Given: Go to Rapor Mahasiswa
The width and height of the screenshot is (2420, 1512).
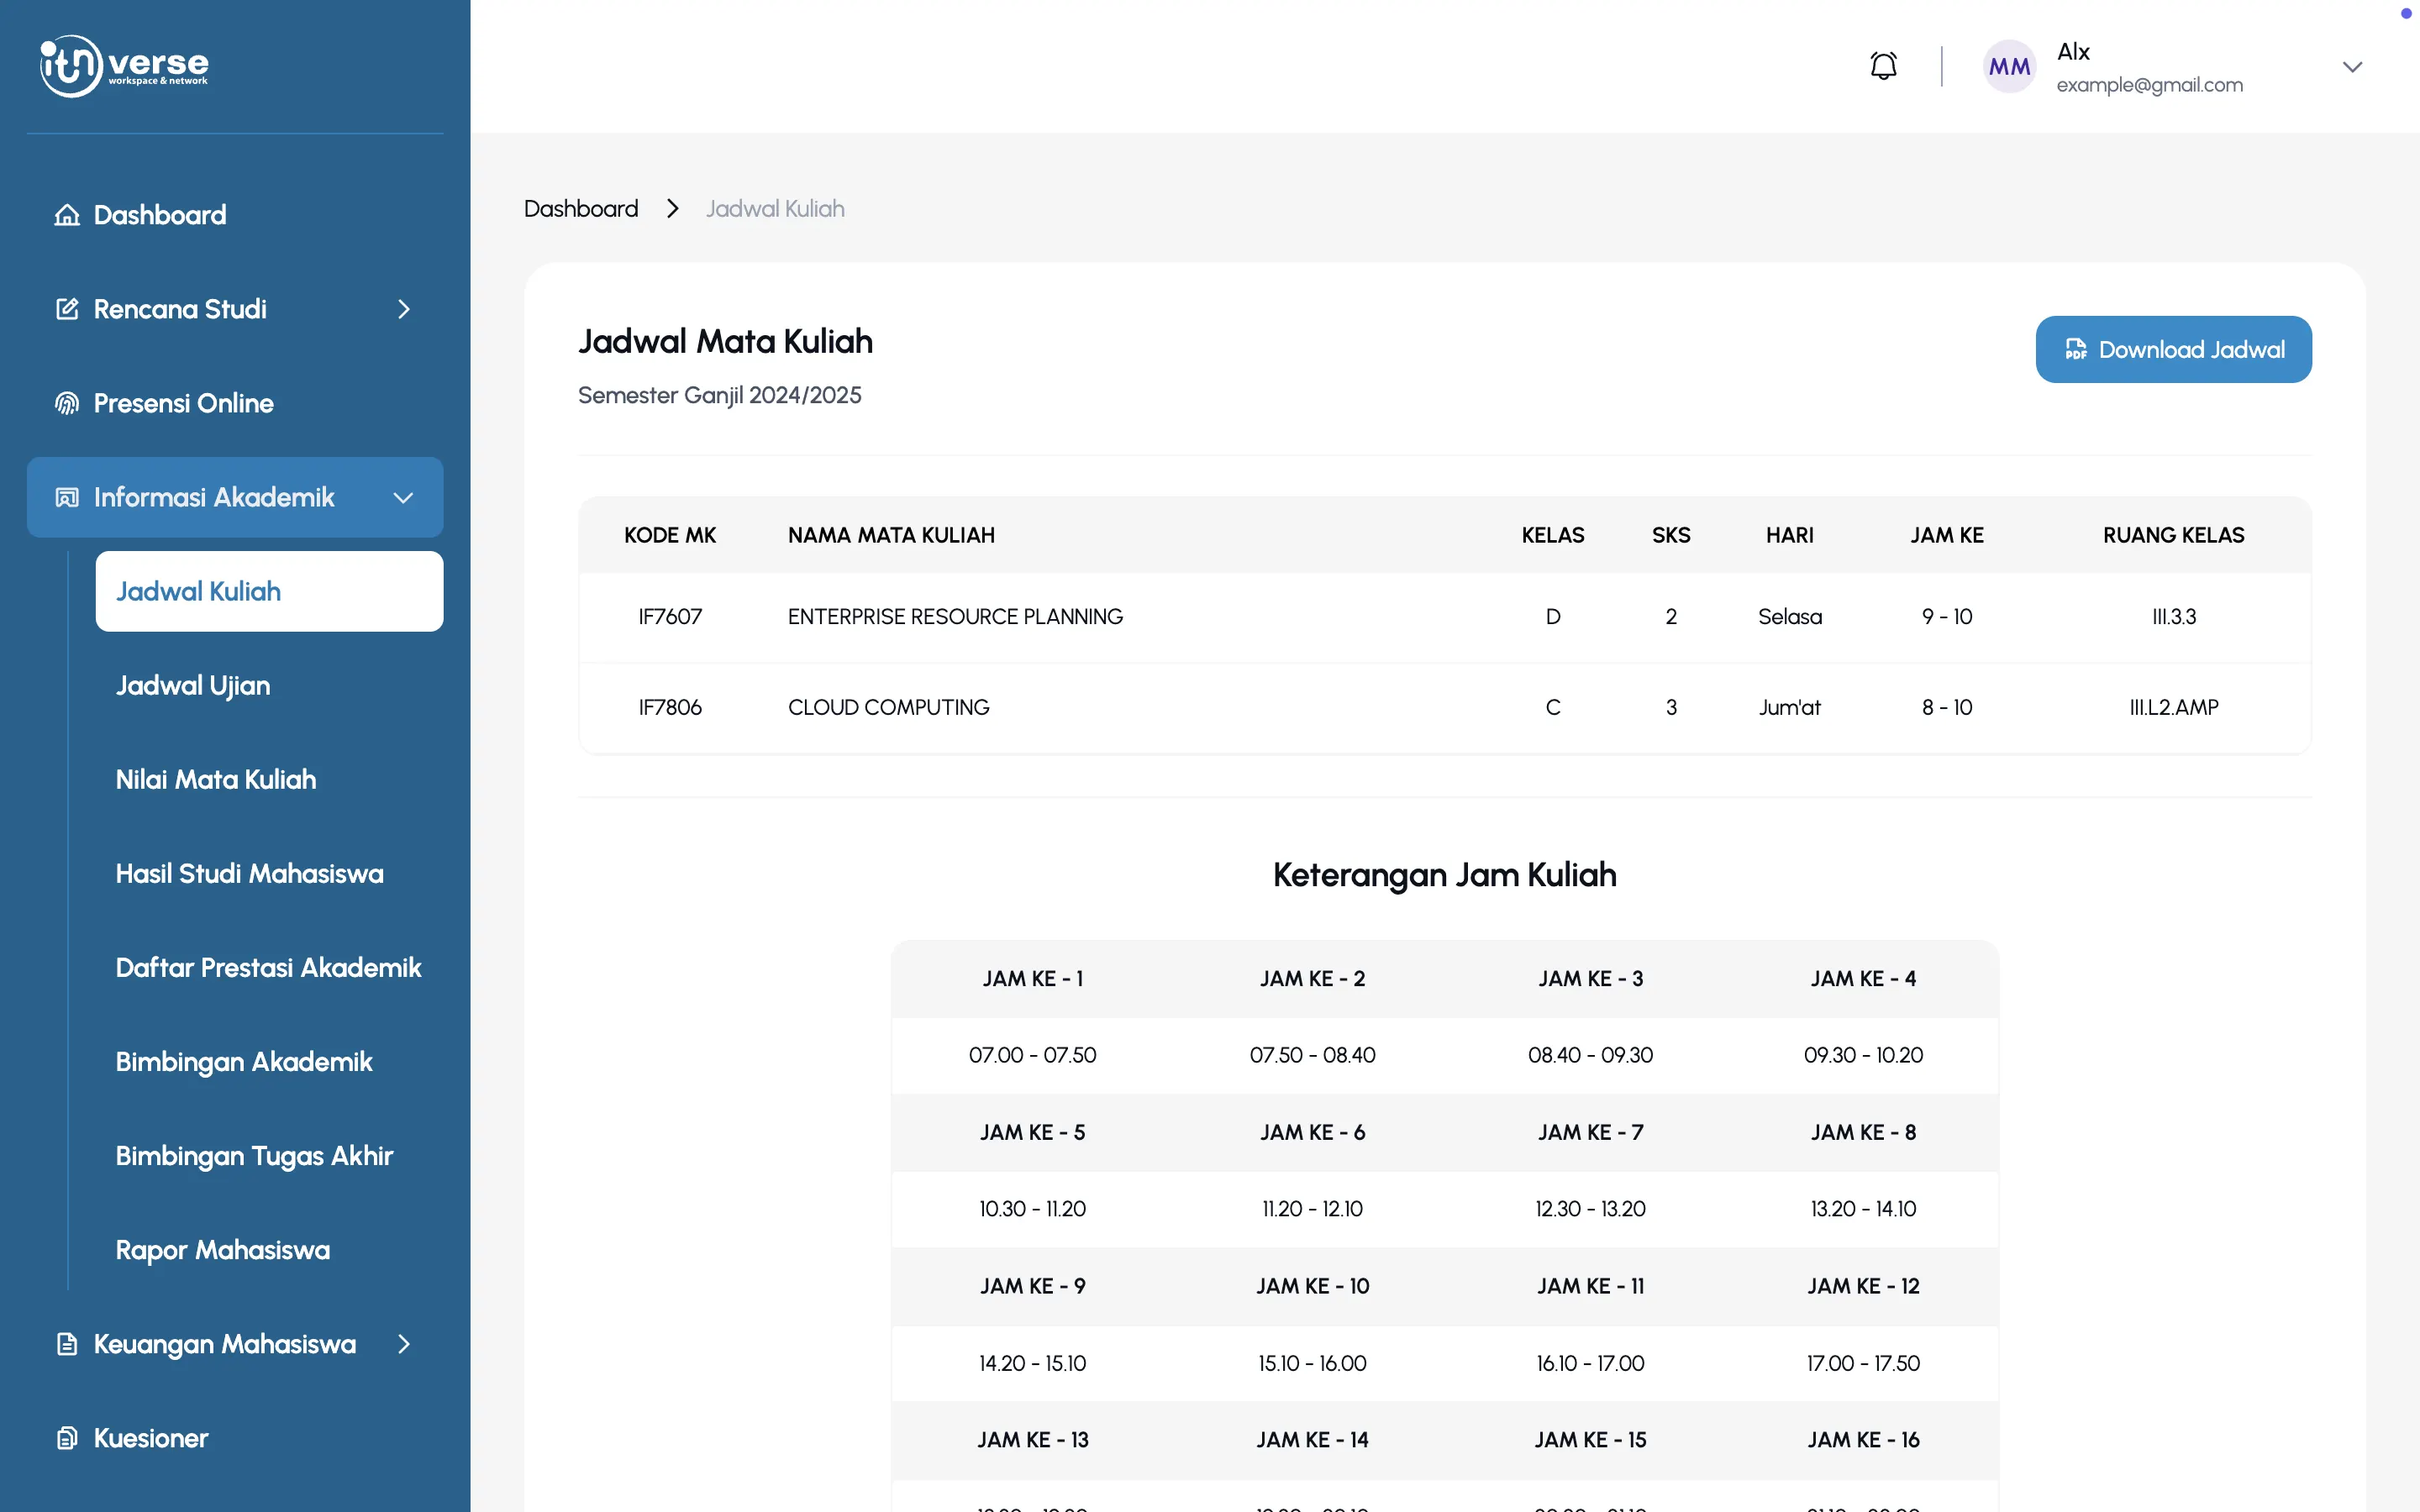Looking at the screenshot, I should tap(269, 1250).
